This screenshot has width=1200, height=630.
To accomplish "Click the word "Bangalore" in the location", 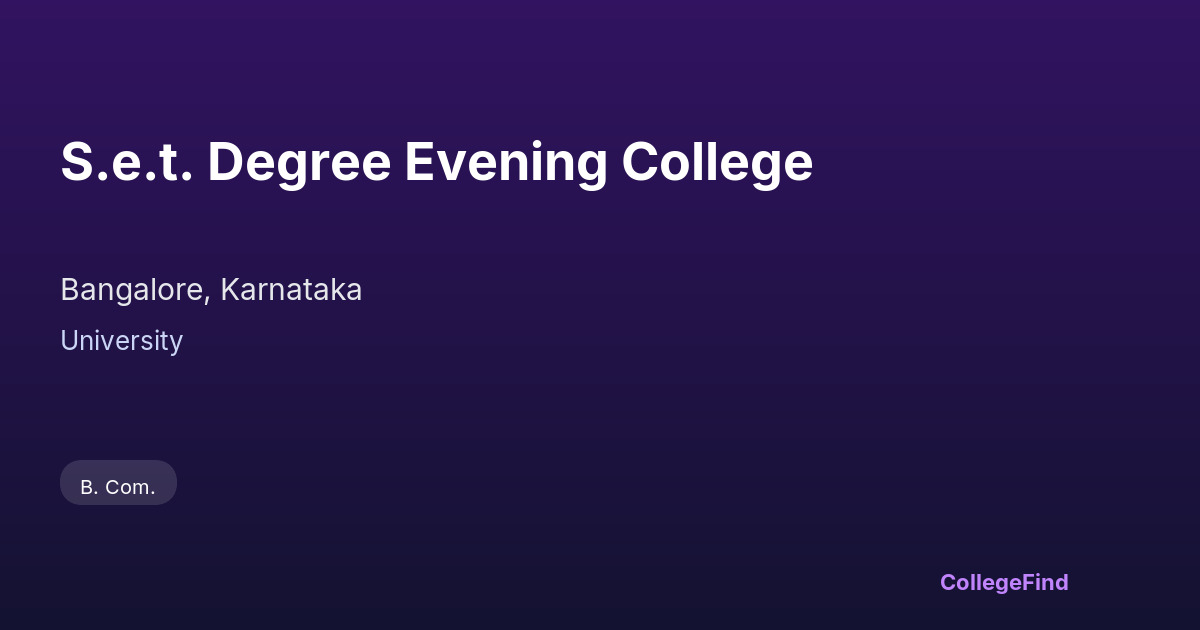I will (133, 290).
